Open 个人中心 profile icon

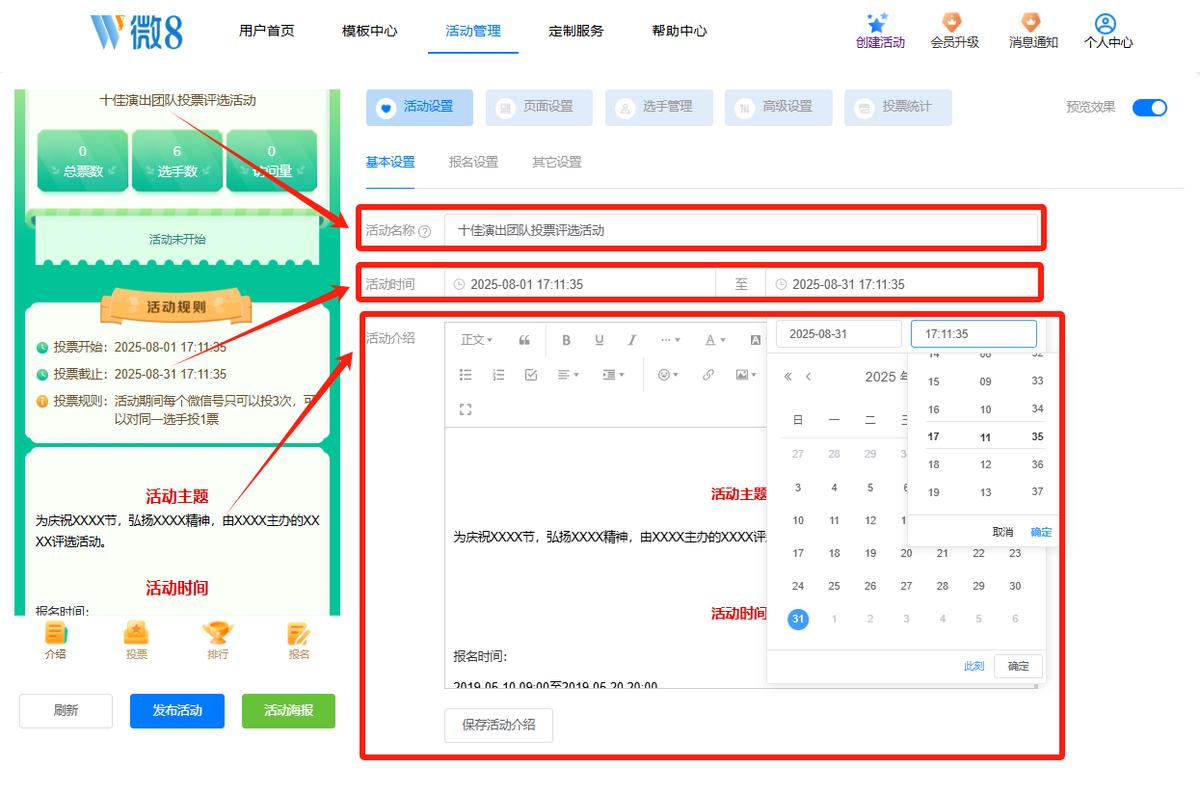[1105, 23]
